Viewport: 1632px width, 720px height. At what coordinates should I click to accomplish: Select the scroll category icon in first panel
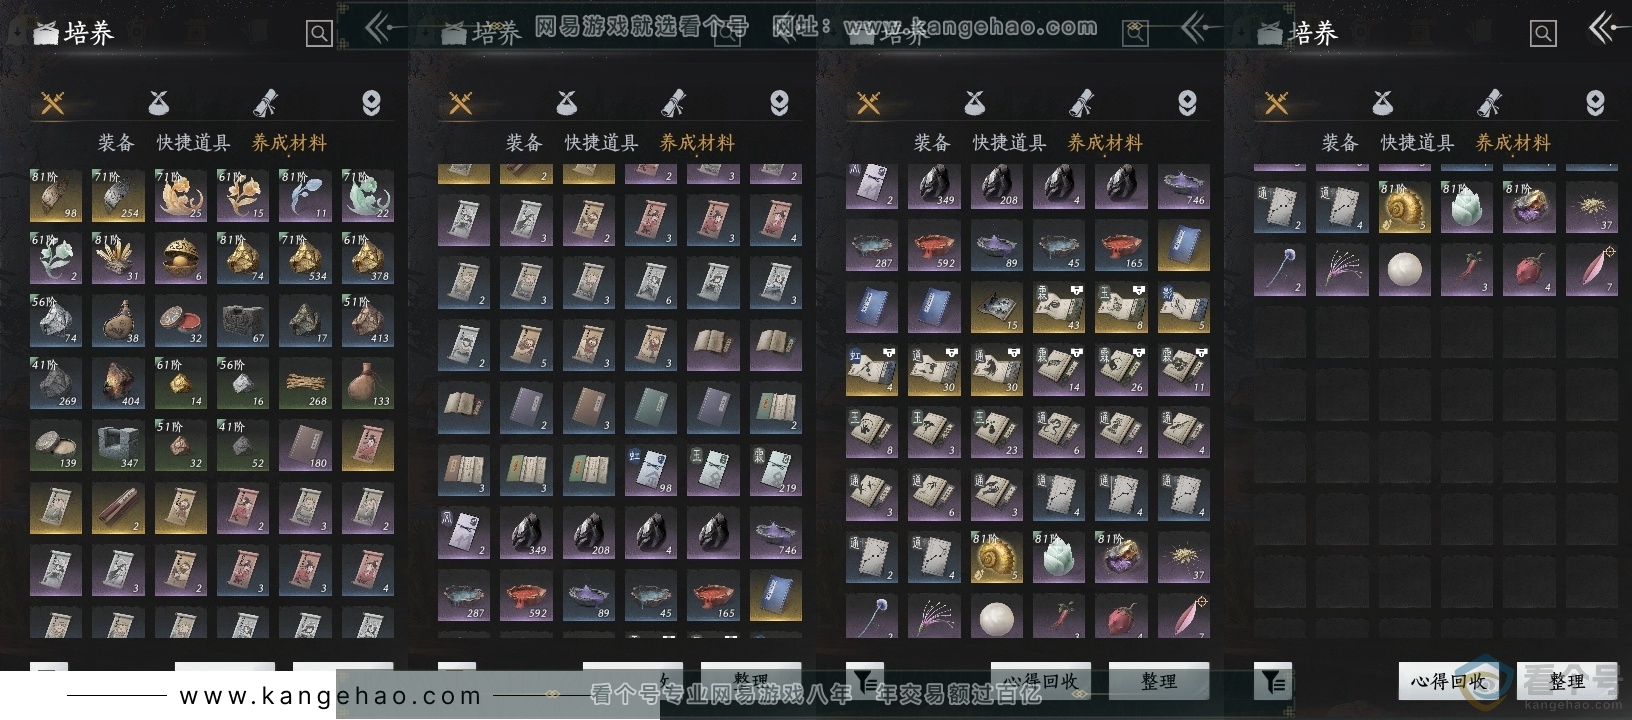(265, 102)
